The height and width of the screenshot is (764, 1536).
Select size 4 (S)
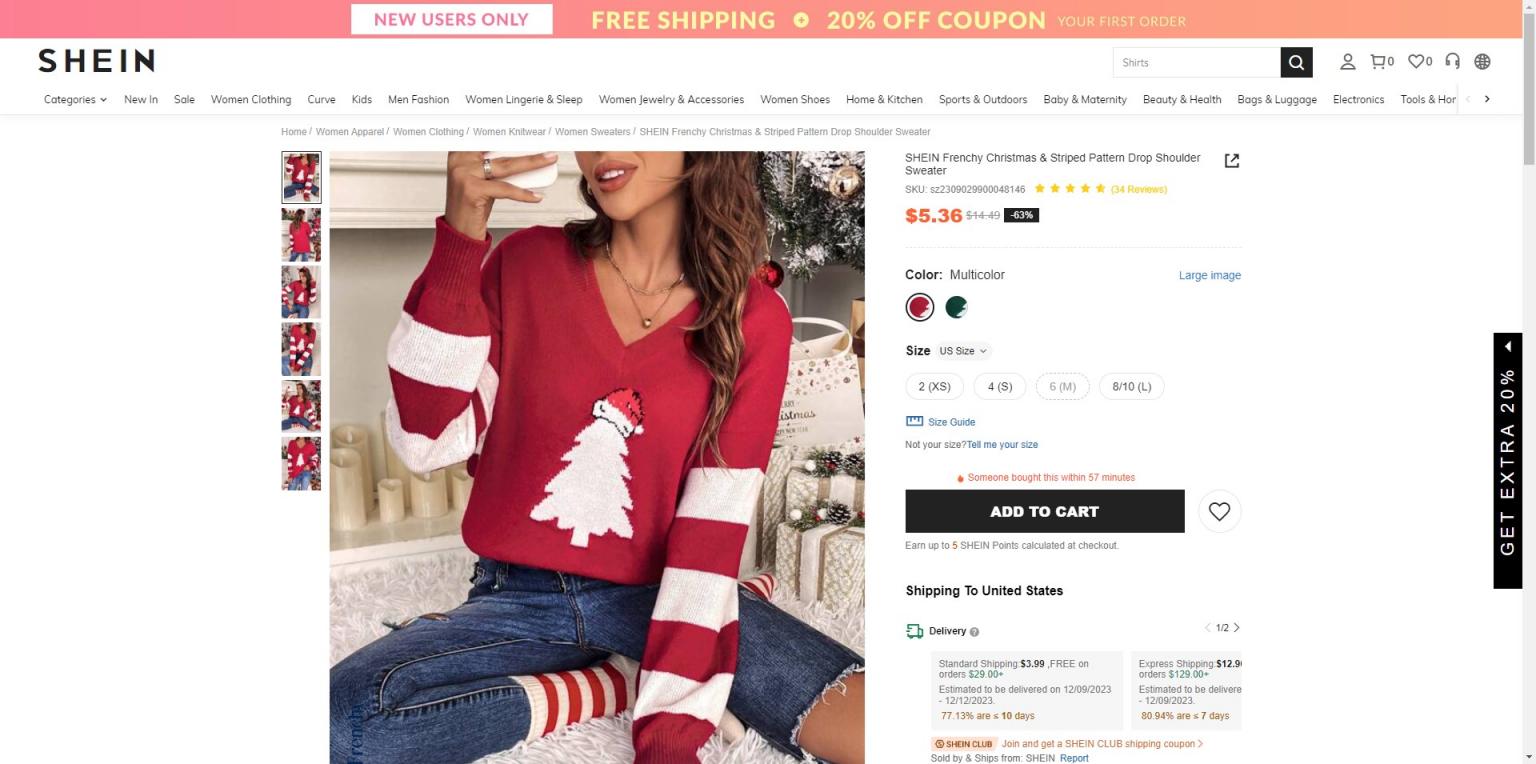click(999, 386)
